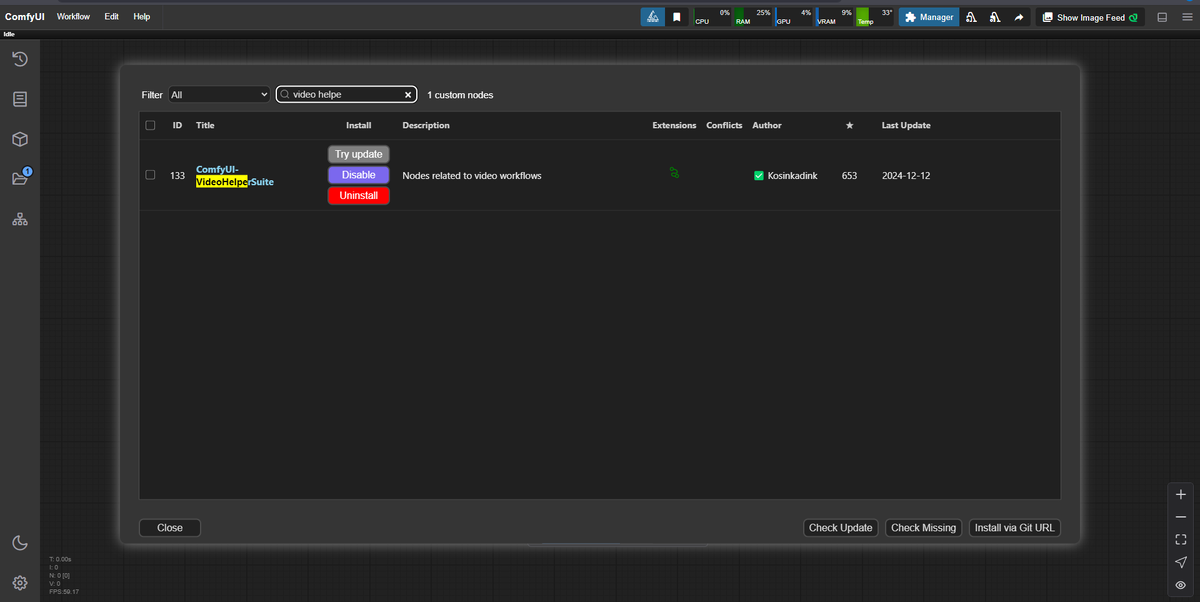This screenshot has width=1200, height=602.
Task: Click the blue logo icon in top toolbar
Action: (x=652, y=17)
